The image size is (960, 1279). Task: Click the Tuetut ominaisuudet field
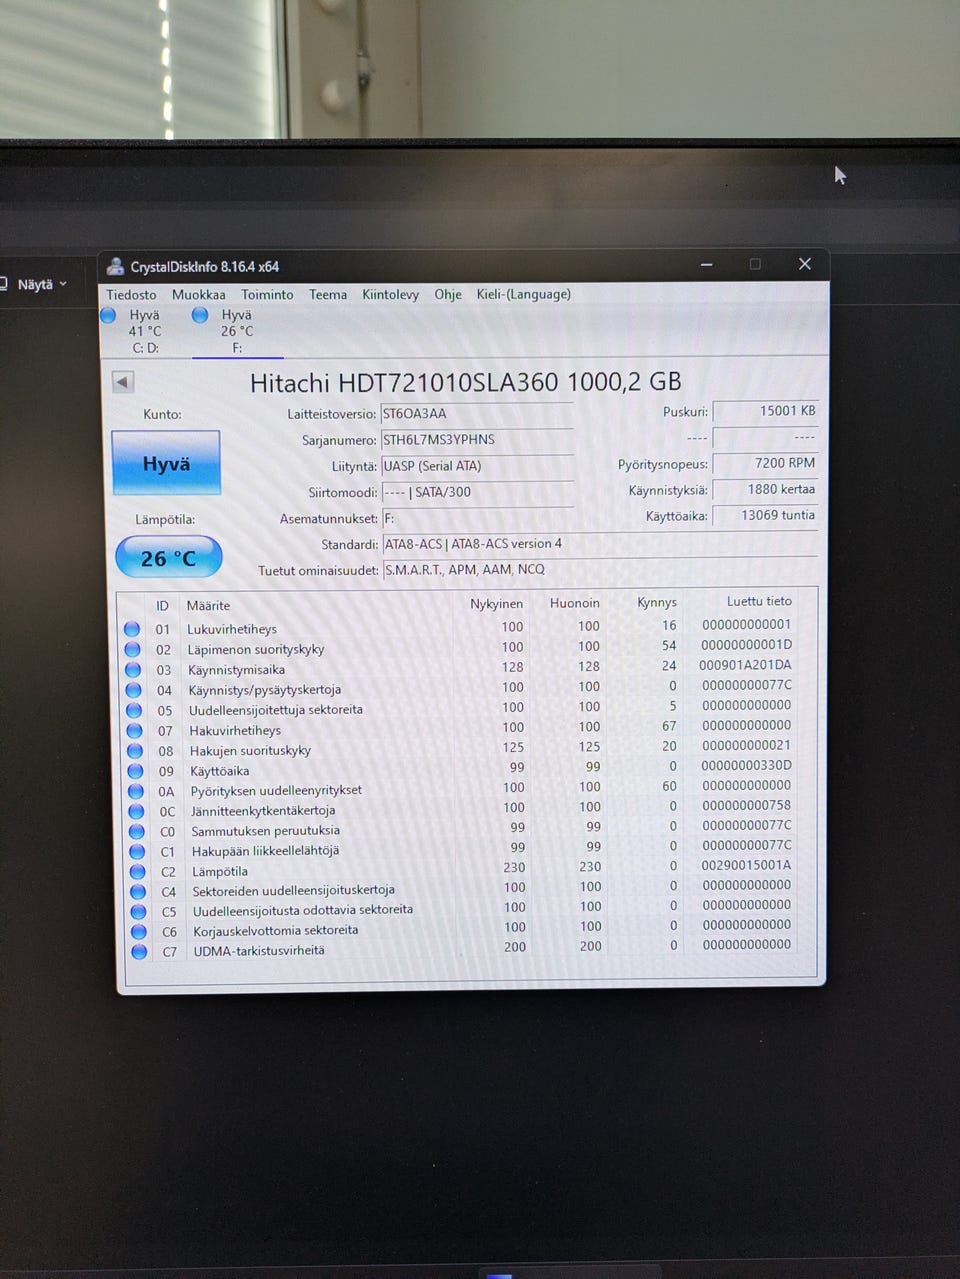(599, 570)
